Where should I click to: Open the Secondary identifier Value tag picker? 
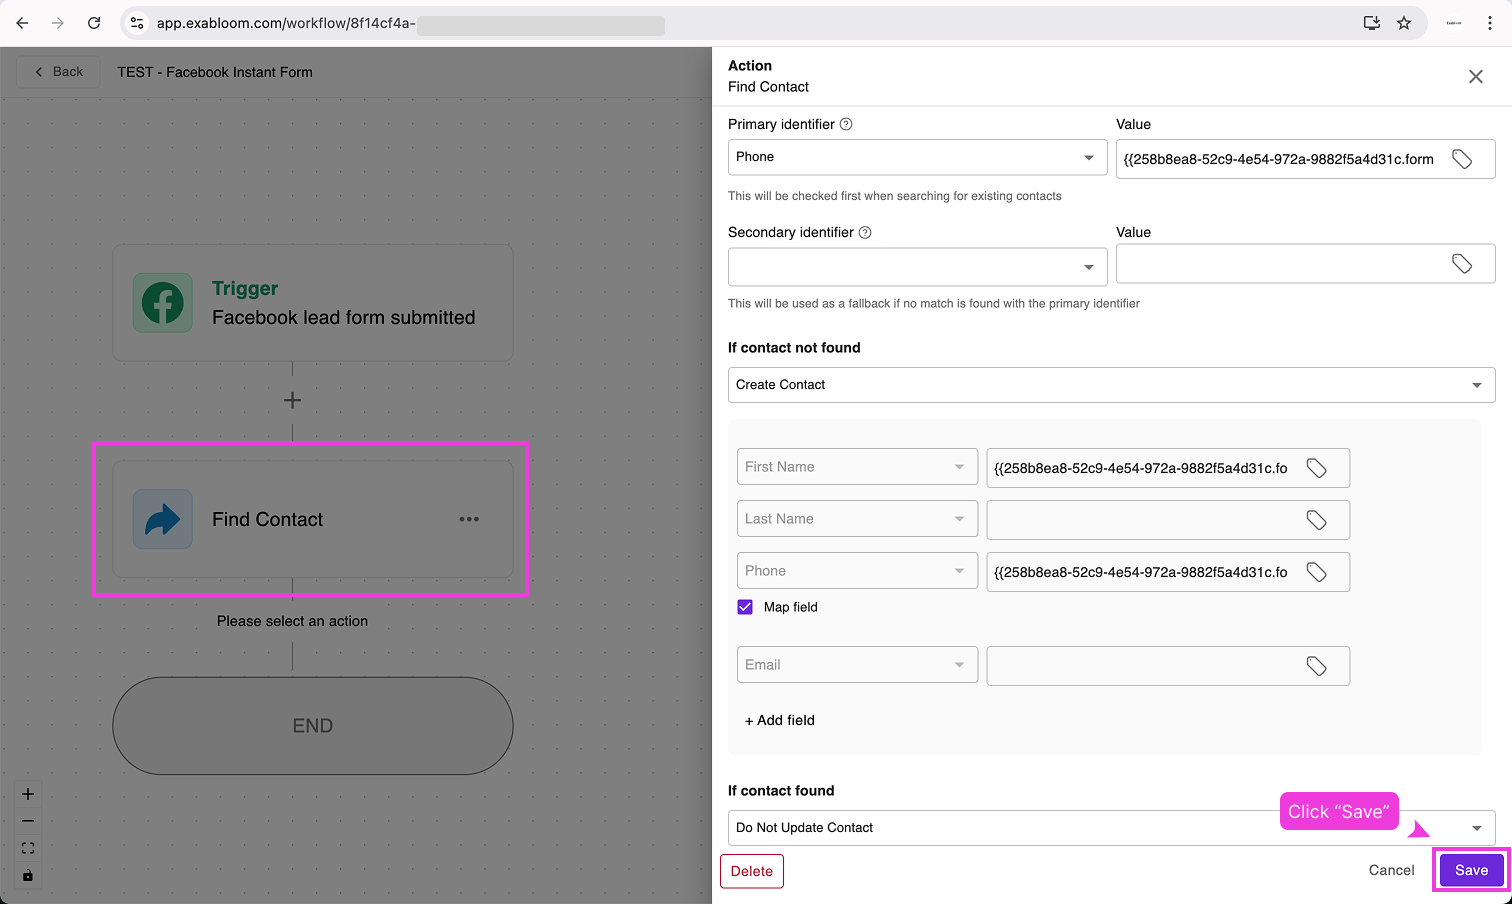pyautogui.click(x=1462, y=263)
